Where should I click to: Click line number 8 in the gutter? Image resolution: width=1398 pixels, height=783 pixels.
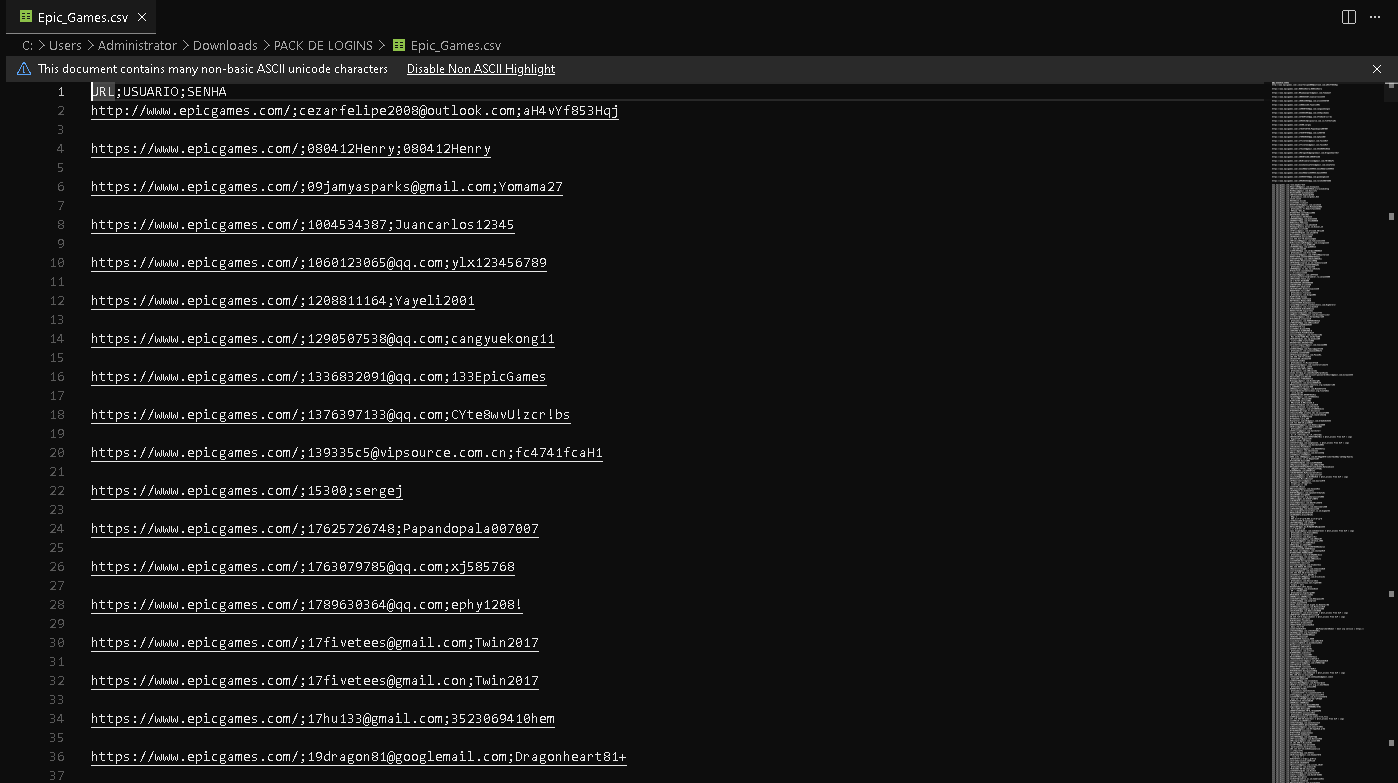point(60,225)
